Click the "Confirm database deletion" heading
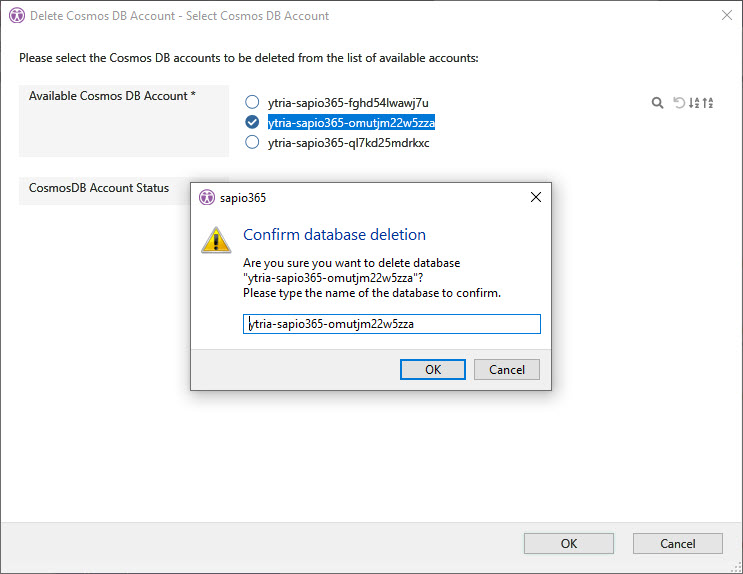 334,235
